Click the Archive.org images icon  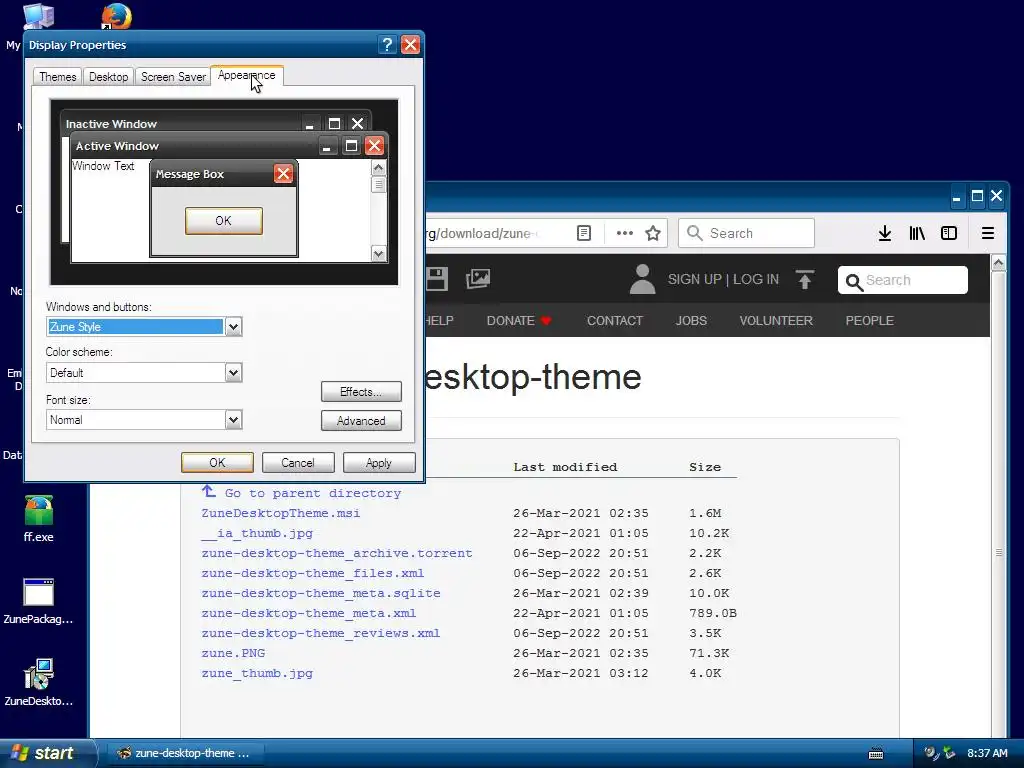pyautogui.click(x=477, y=279)
